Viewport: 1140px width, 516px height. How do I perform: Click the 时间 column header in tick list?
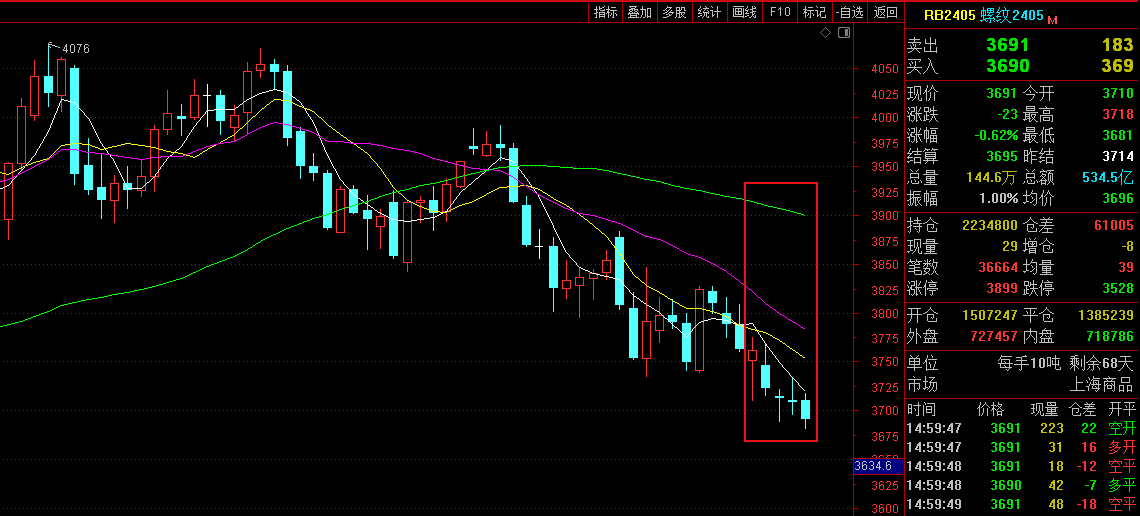(x=921, y=409)
